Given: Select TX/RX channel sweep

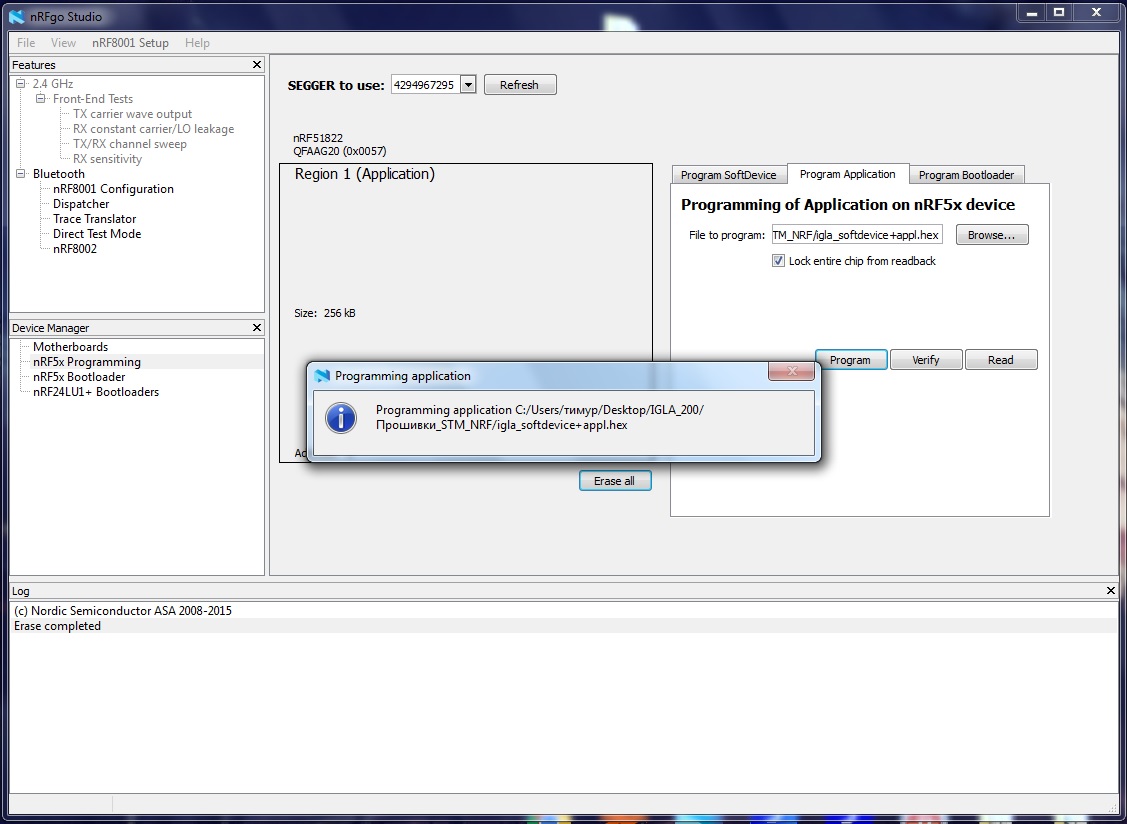Looking at the screenshot, I should coord(129,144).
